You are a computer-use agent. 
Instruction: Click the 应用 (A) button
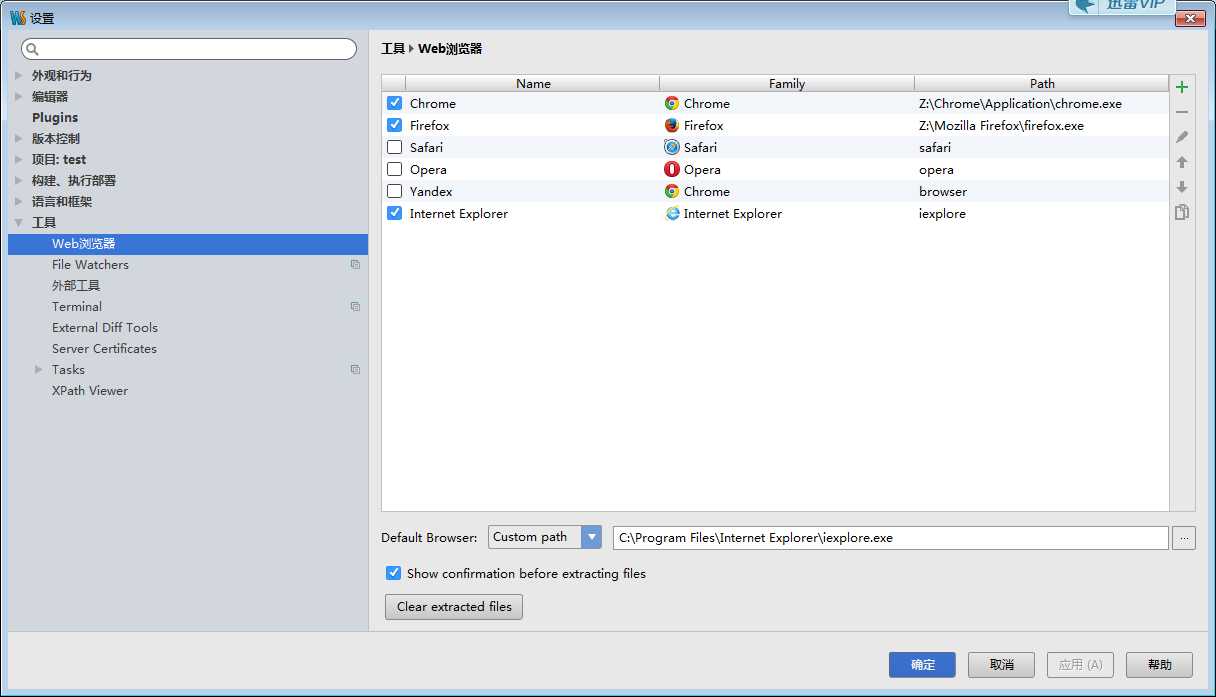click(x=1080, y=665)
